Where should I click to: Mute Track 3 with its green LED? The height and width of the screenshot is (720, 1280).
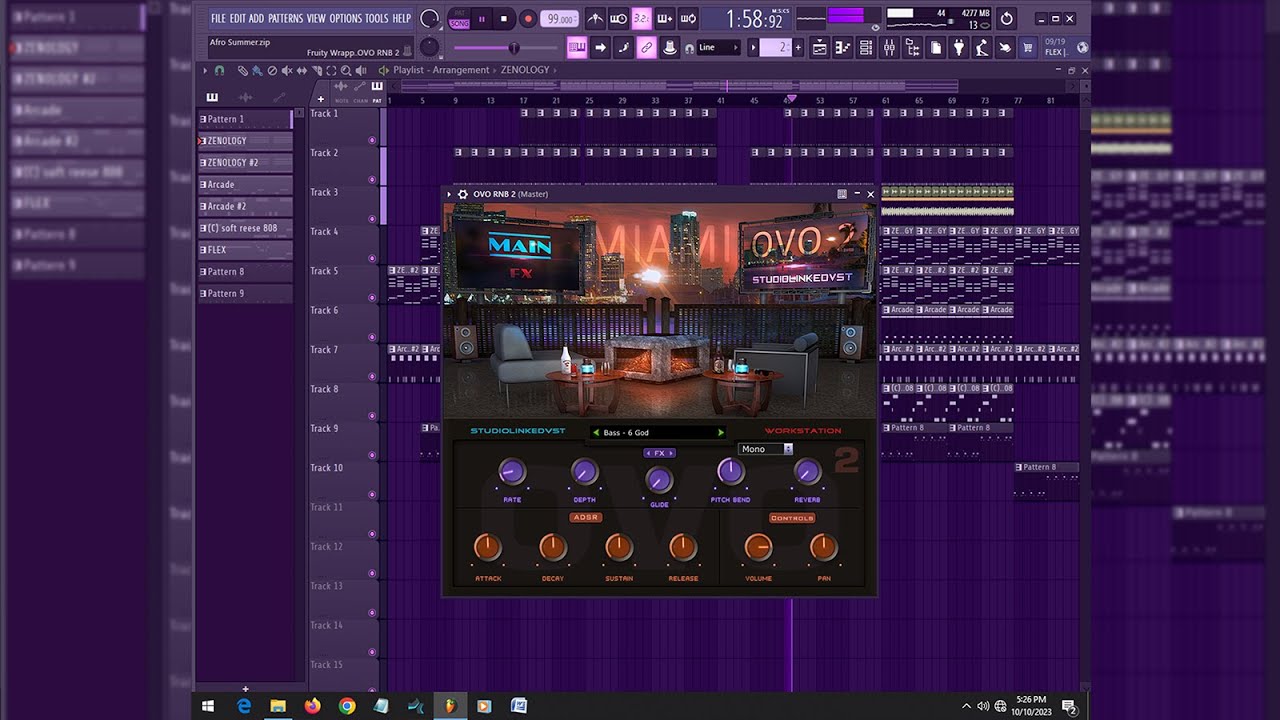click(x=372, y=219)
